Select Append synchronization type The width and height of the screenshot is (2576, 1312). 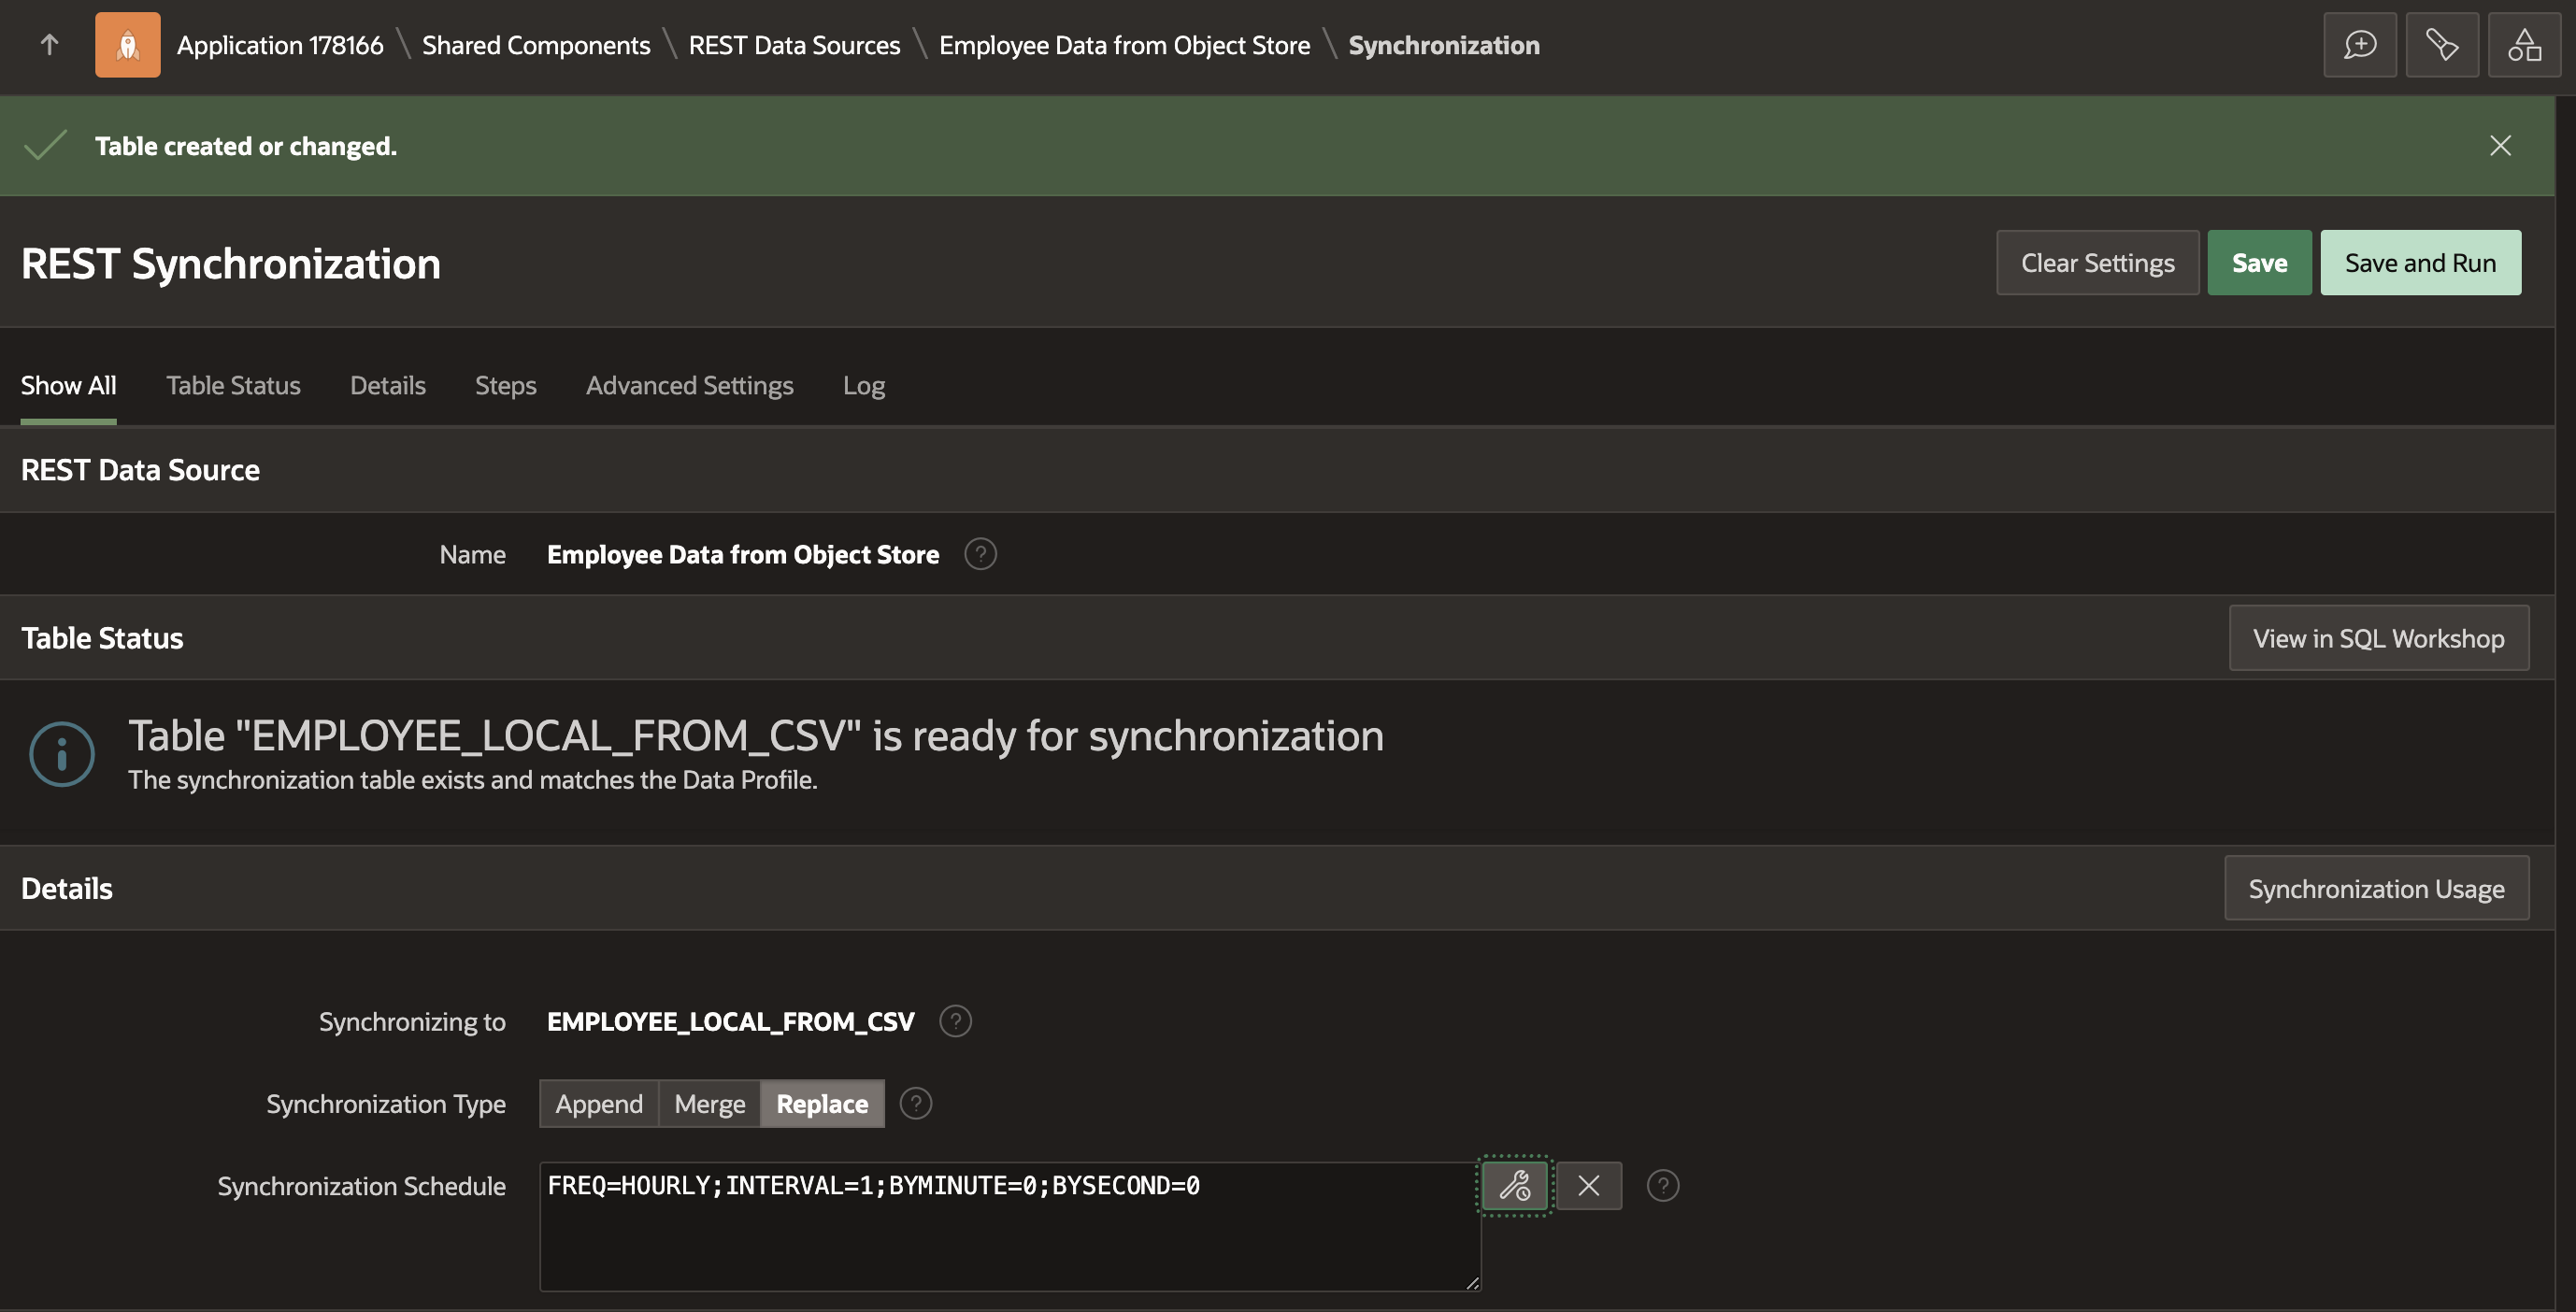[x=599, y=1104]
